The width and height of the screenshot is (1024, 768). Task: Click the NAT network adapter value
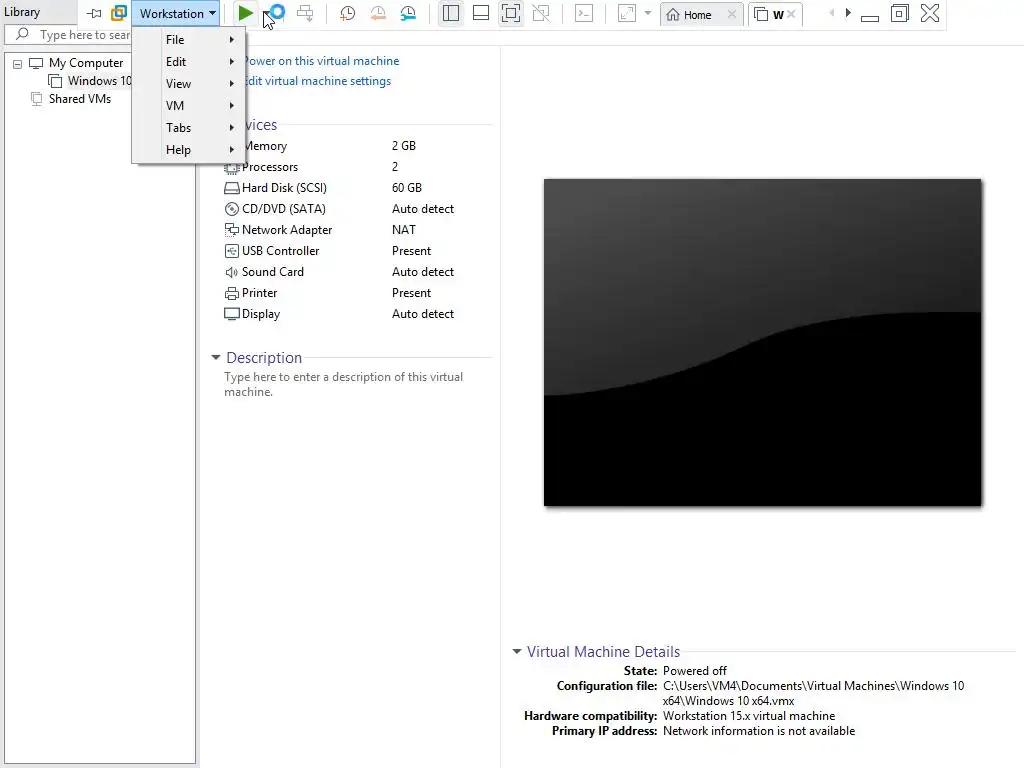click(x=404, y=230)
